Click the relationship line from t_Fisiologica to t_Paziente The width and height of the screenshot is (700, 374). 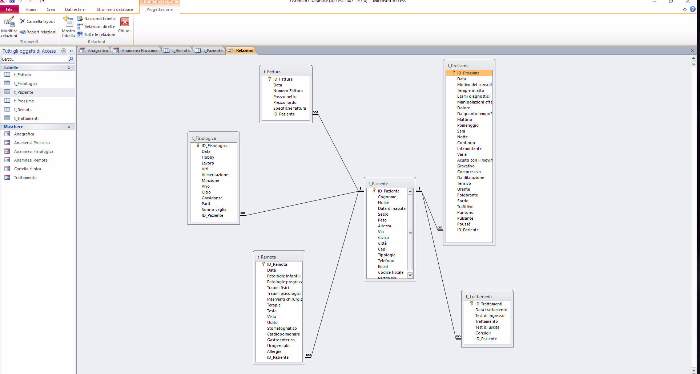[x=301, y=204]
